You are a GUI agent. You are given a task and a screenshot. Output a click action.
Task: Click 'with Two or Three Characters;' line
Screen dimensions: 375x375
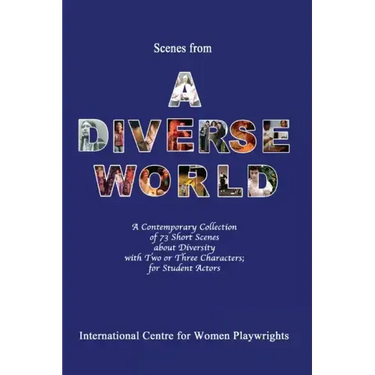(x=185, y=258)
